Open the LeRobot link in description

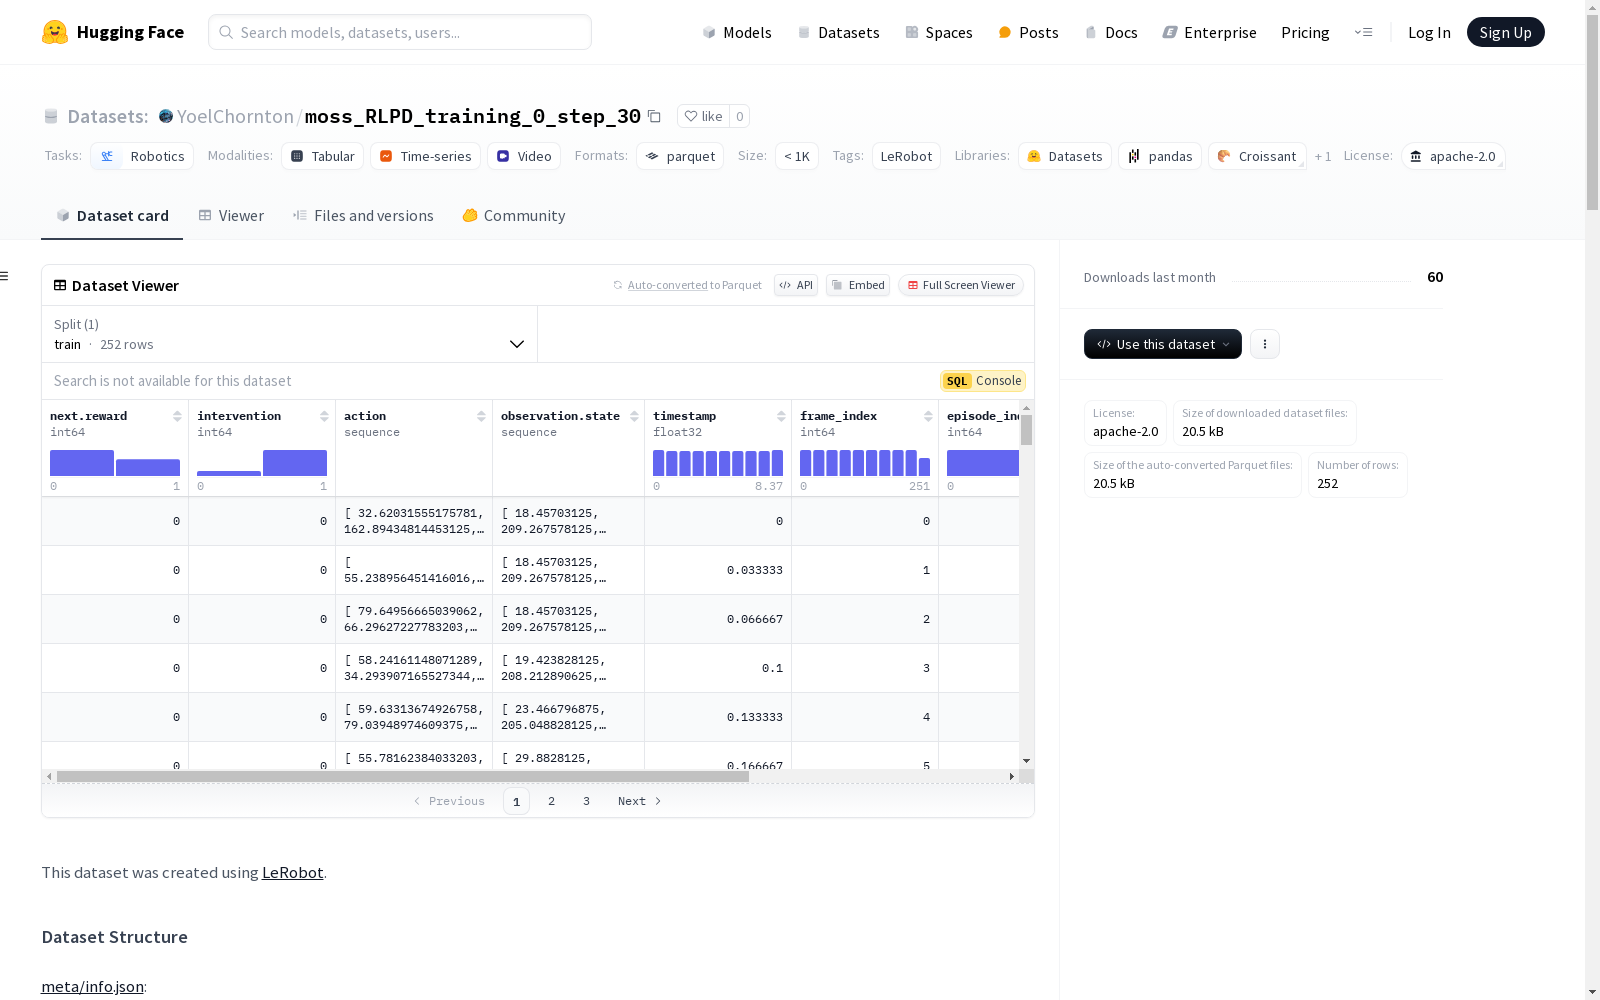pos(292,872)
